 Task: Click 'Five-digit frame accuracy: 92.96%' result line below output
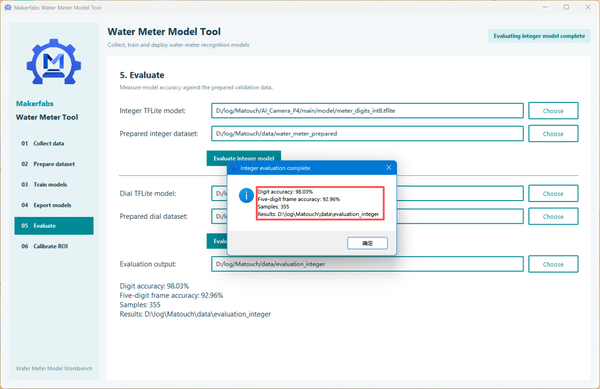point(171,296)
